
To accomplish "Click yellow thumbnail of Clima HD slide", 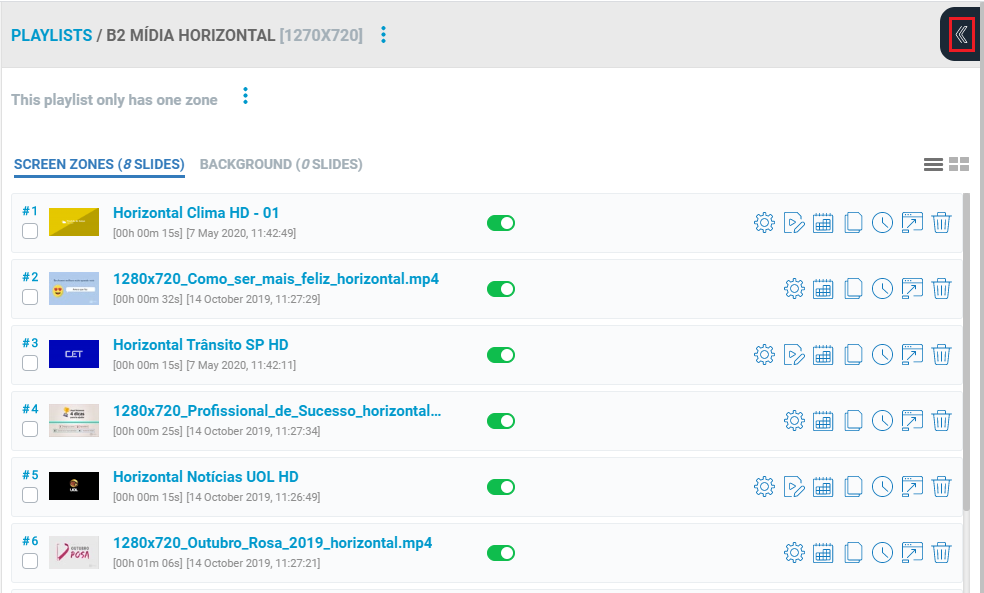I will pos(74,222).
